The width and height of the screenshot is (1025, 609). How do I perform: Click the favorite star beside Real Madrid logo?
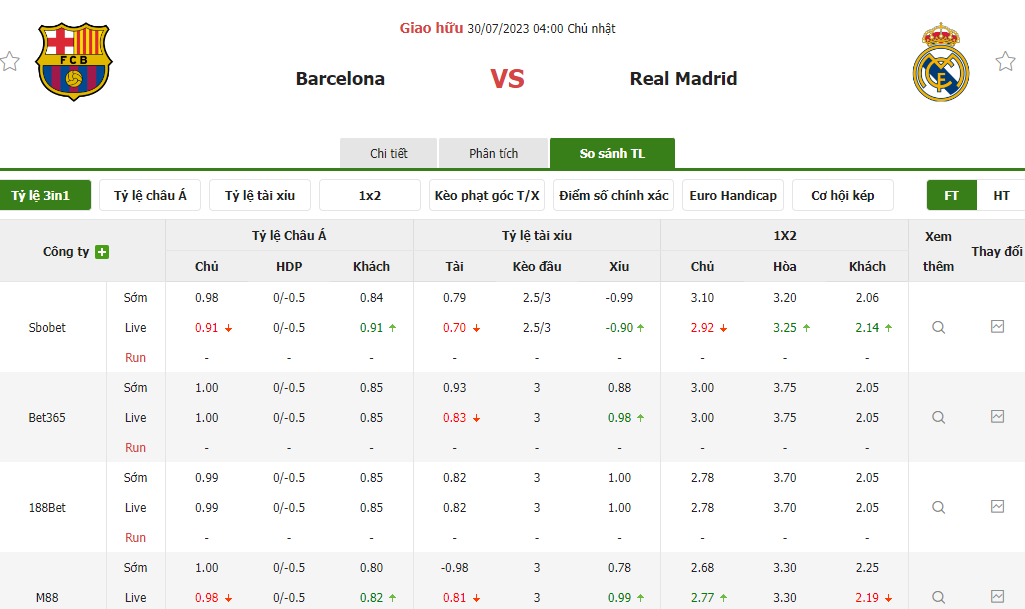point(1005,62)
